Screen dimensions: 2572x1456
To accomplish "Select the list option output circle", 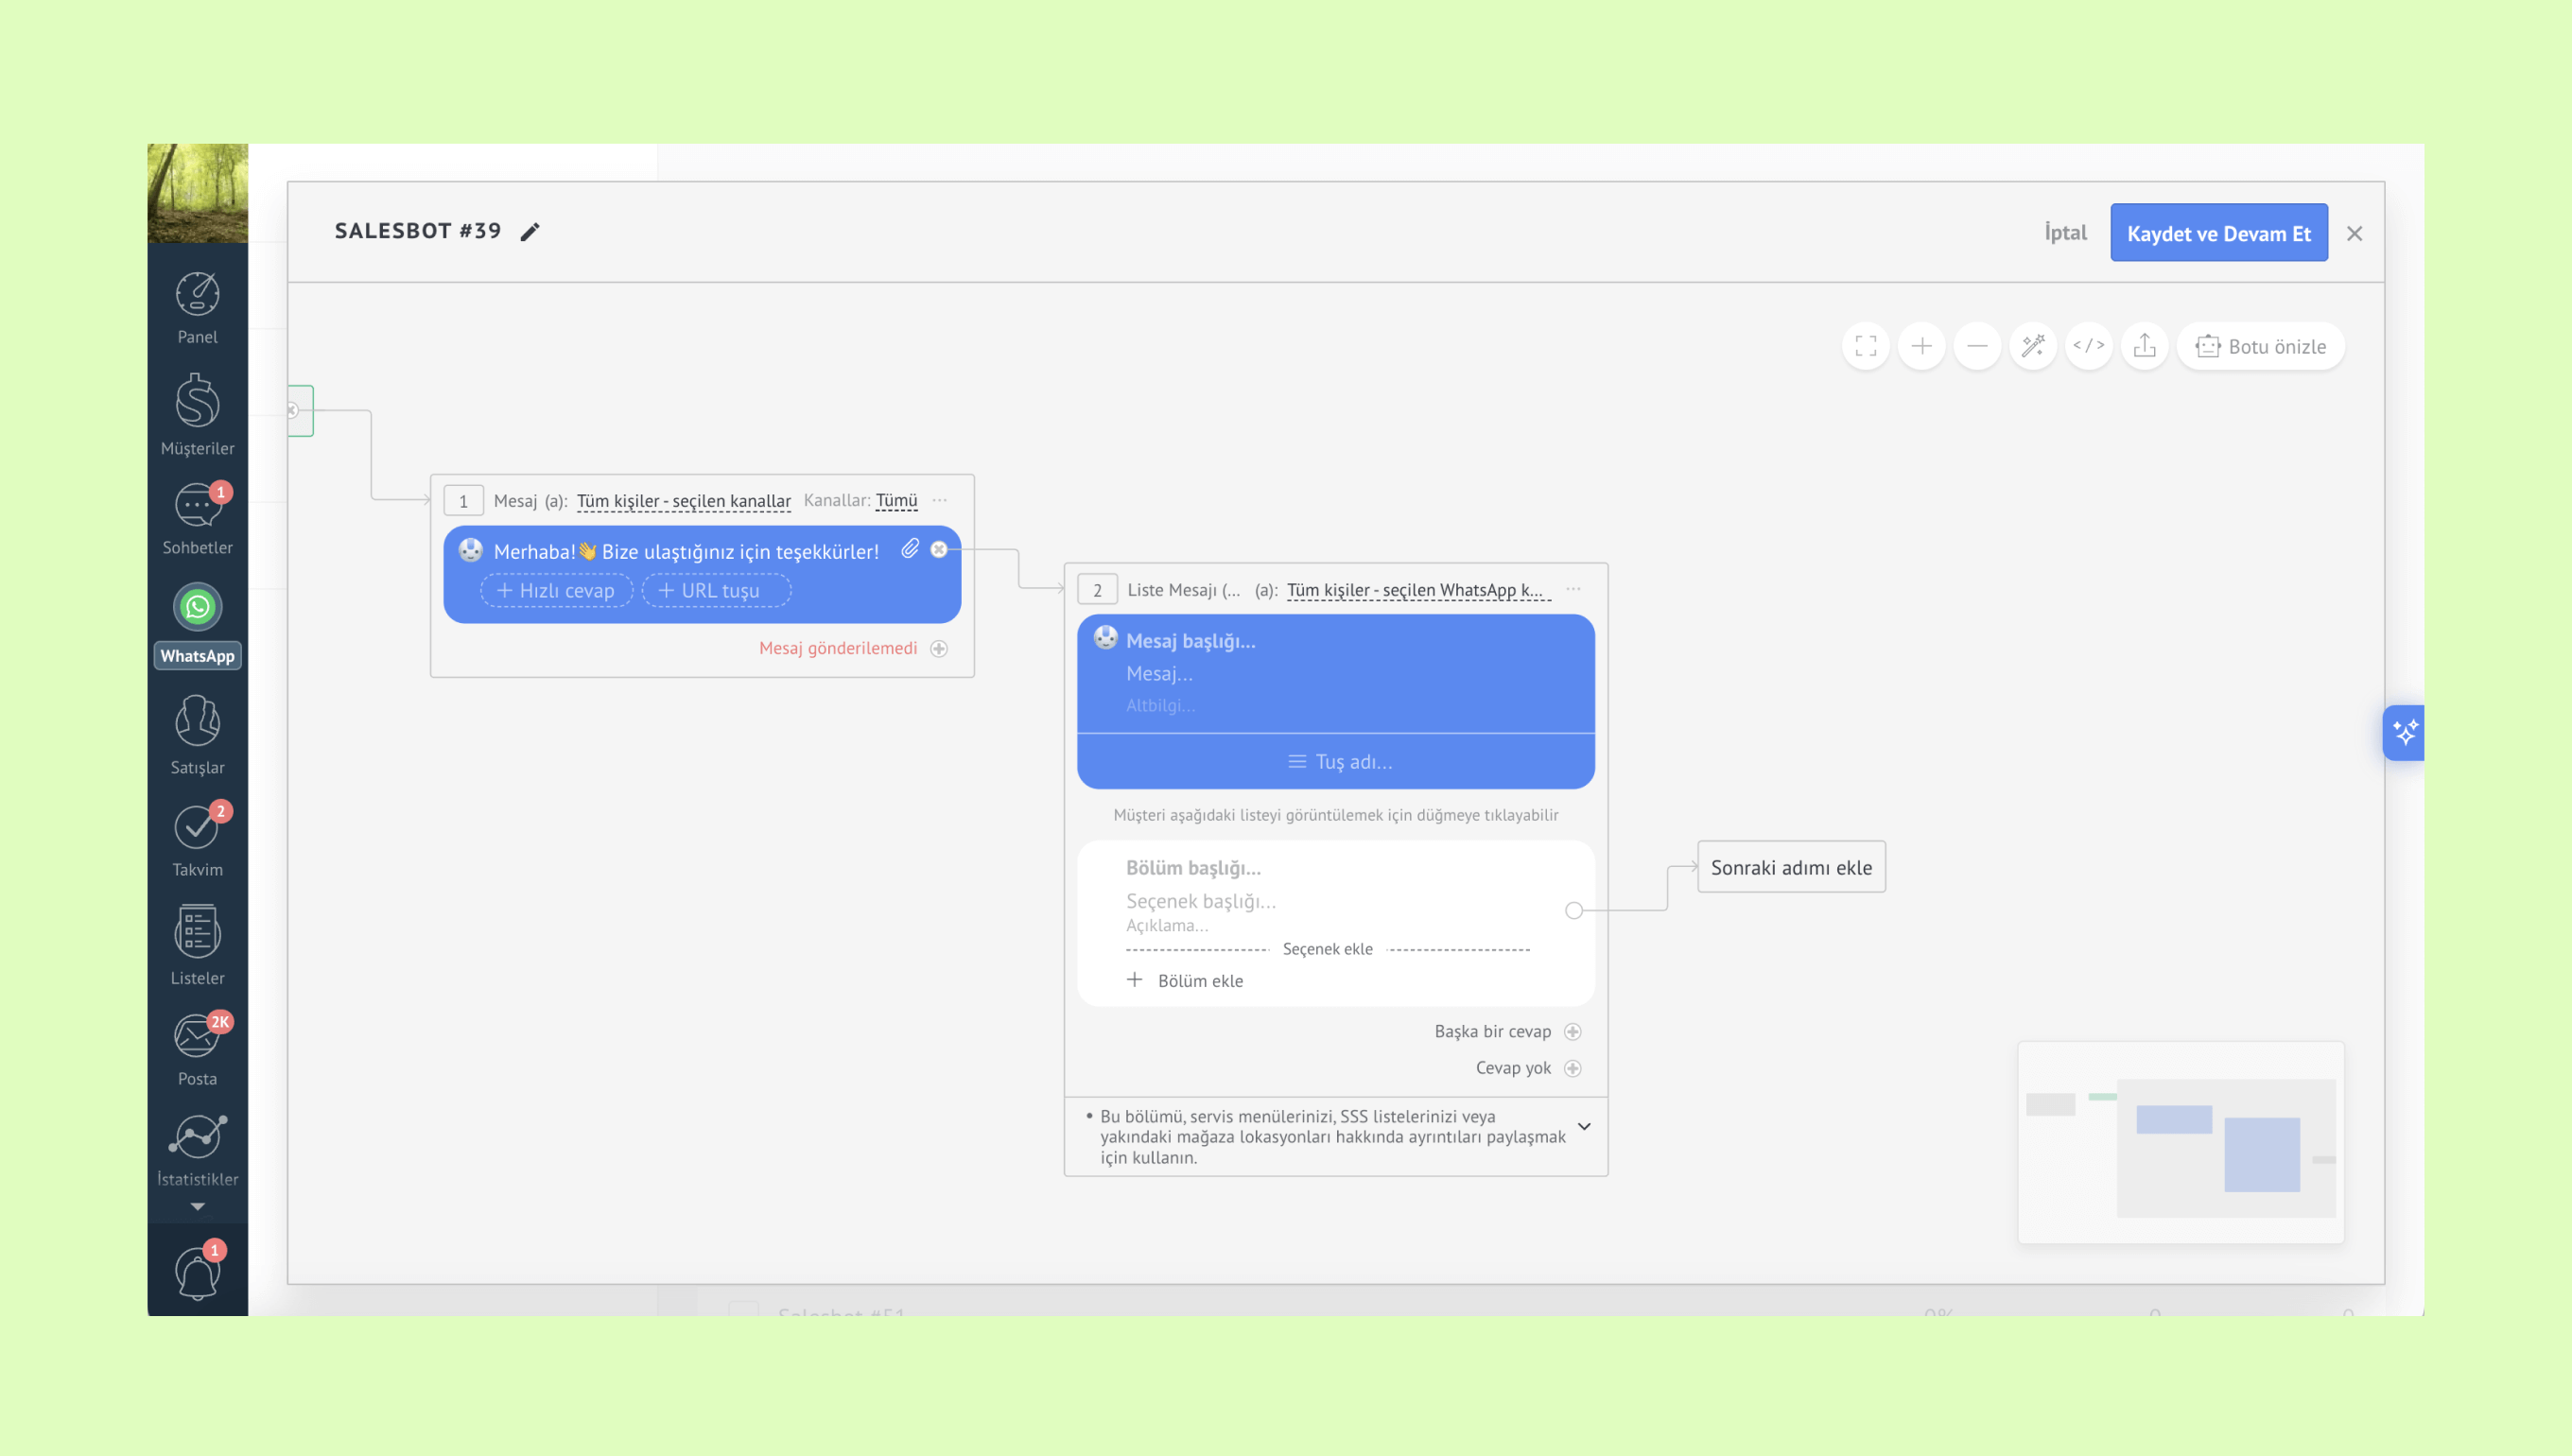I will (1573, 910).
